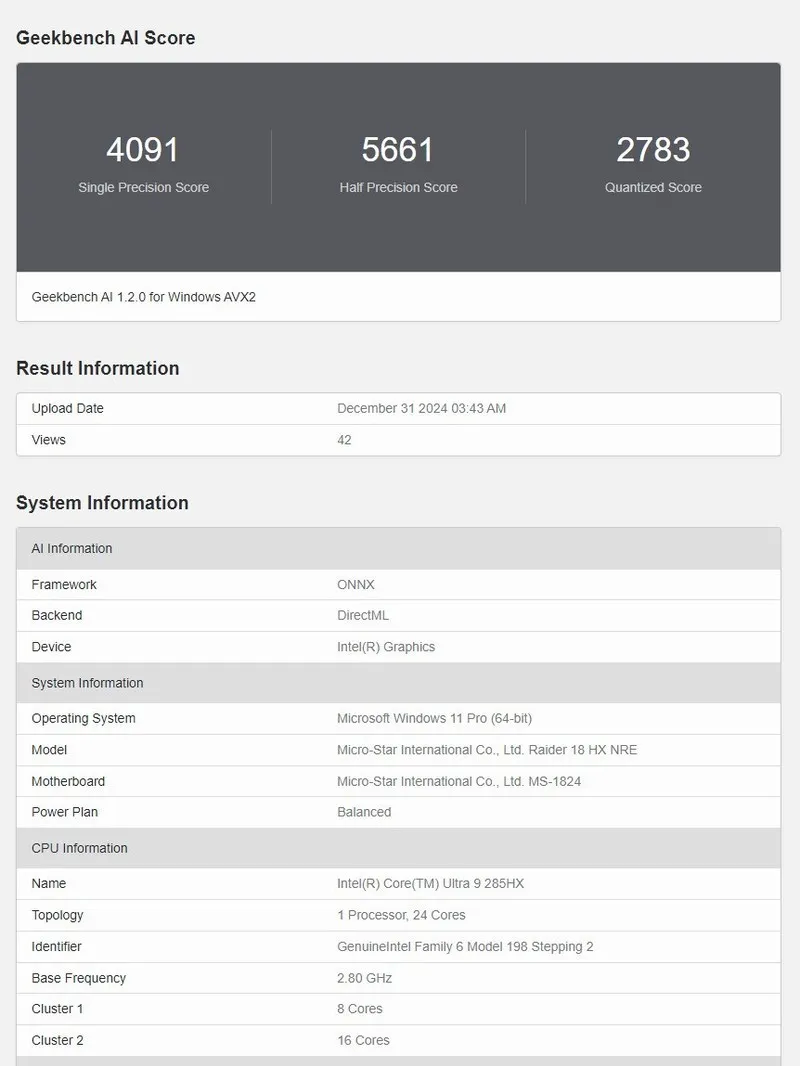Click the Upload Date value December 31 2024

pos(421,408)
